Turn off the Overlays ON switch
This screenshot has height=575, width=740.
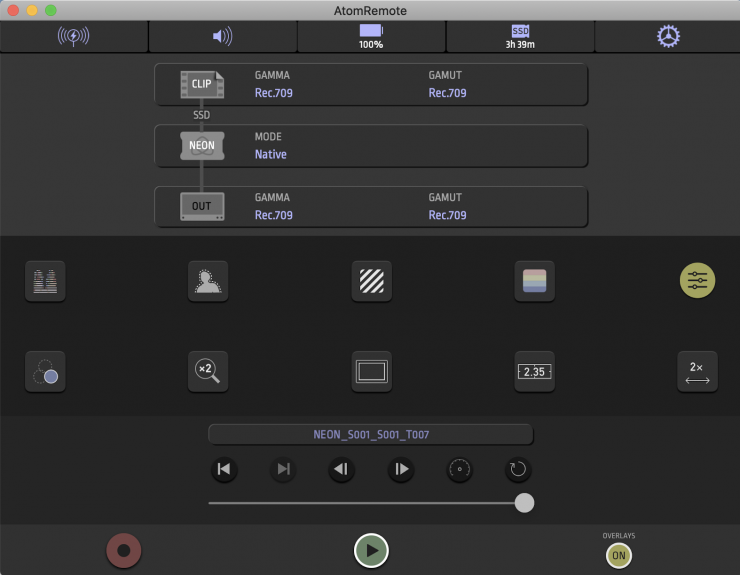pos(618,555)
